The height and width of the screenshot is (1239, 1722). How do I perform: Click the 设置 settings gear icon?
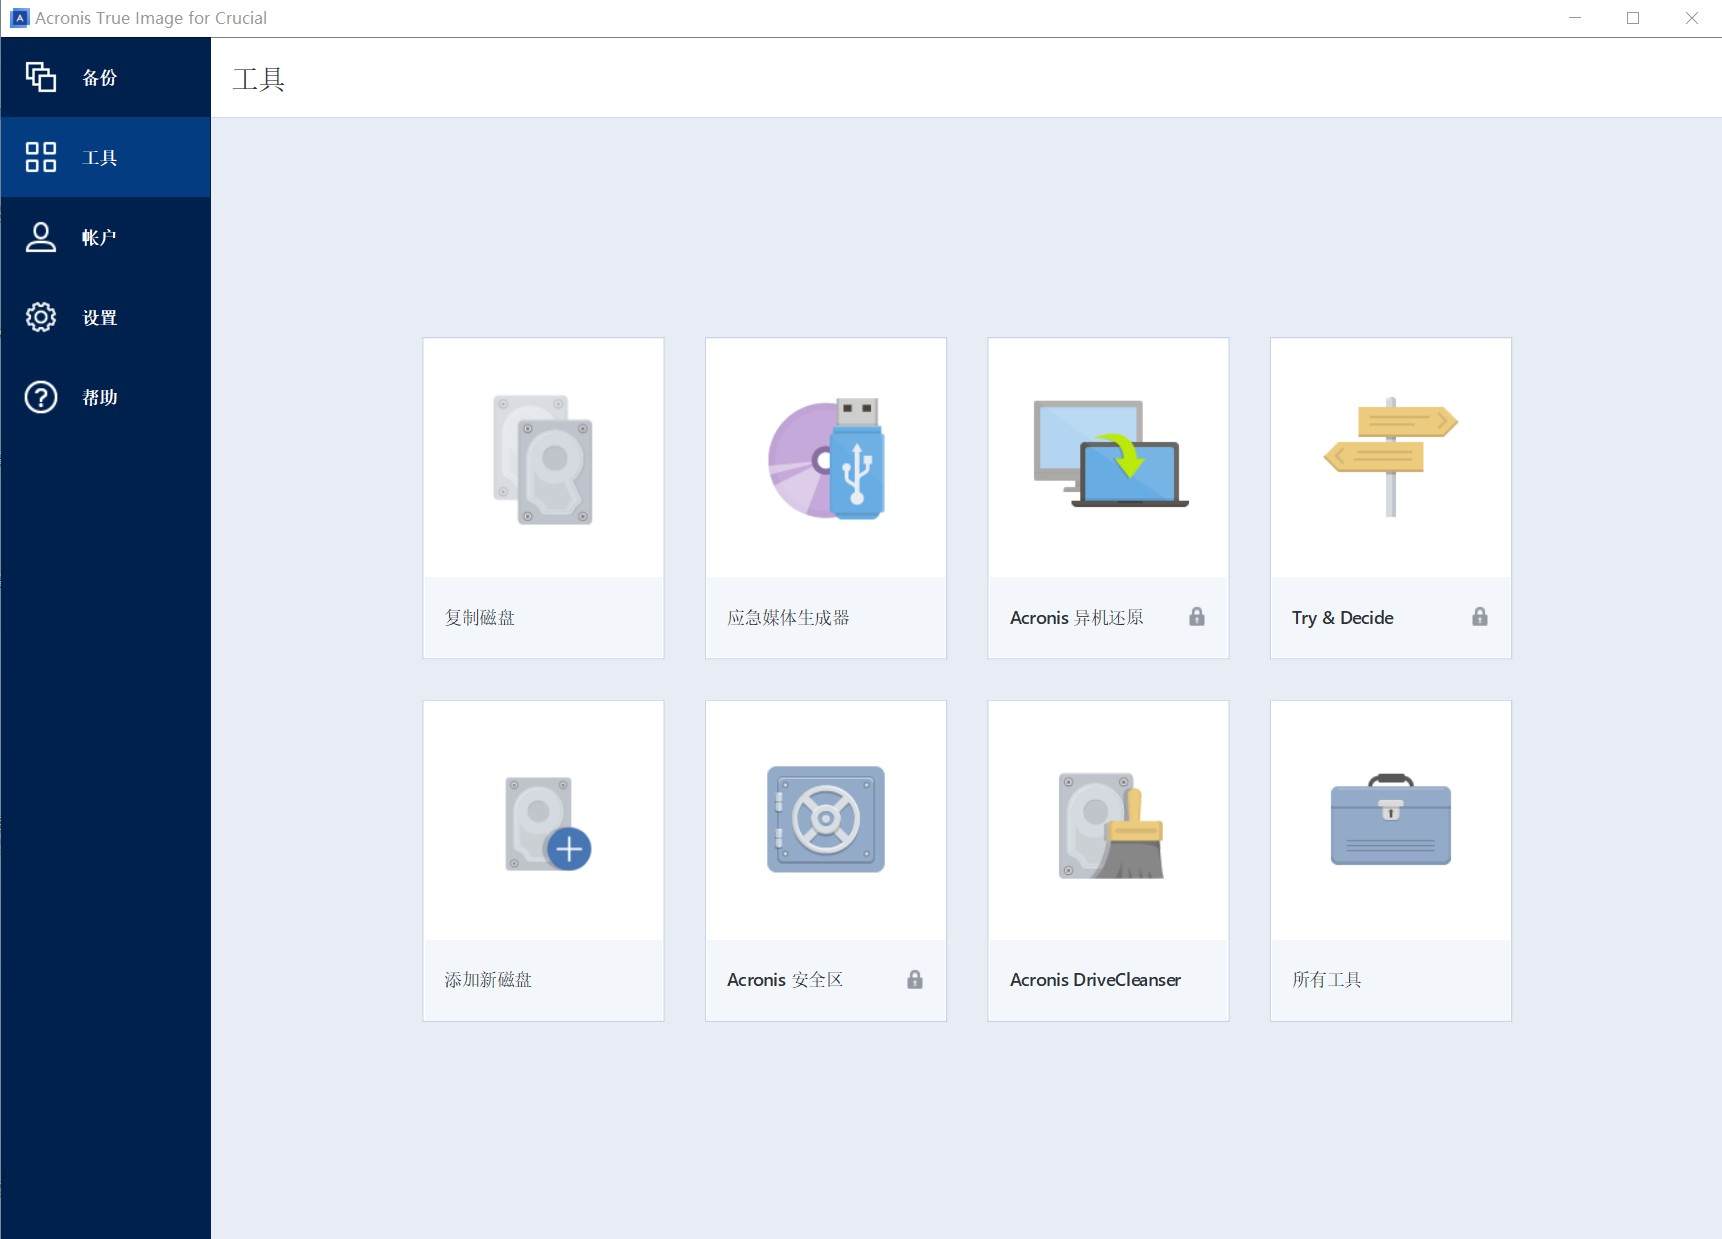click(41, 317)
